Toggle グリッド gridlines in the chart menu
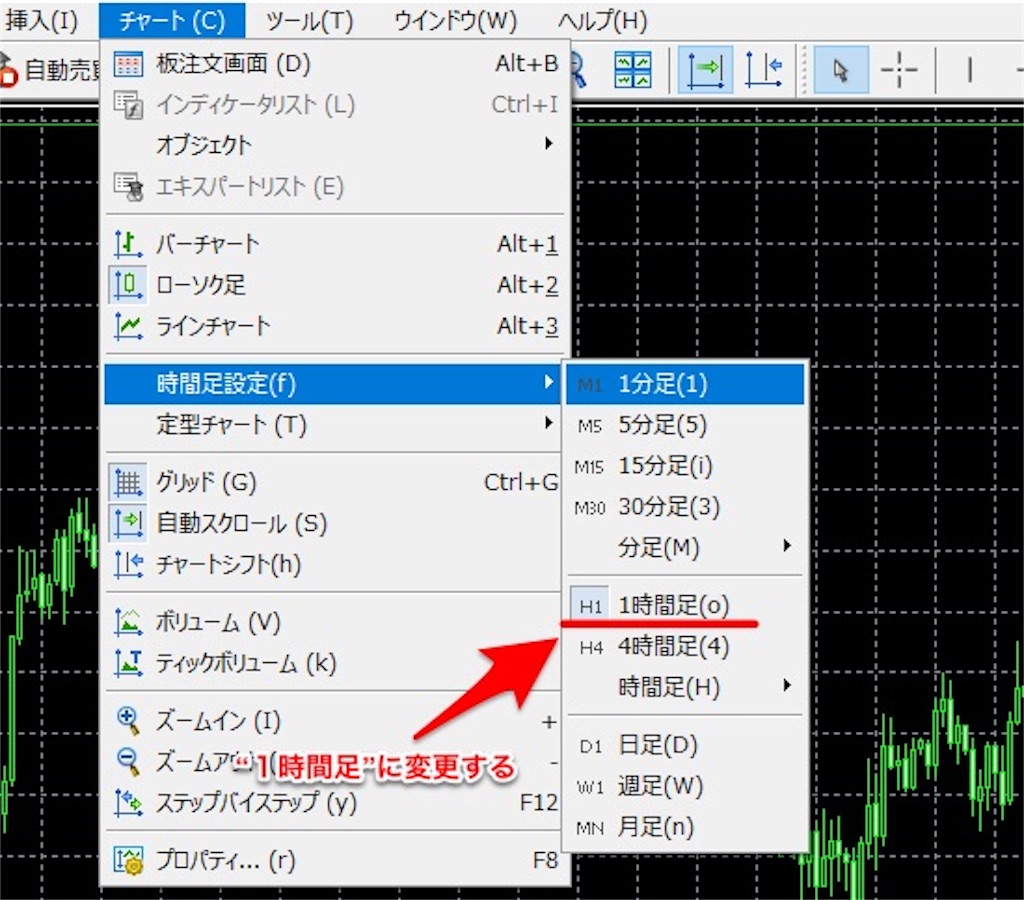 click(200, 482)
